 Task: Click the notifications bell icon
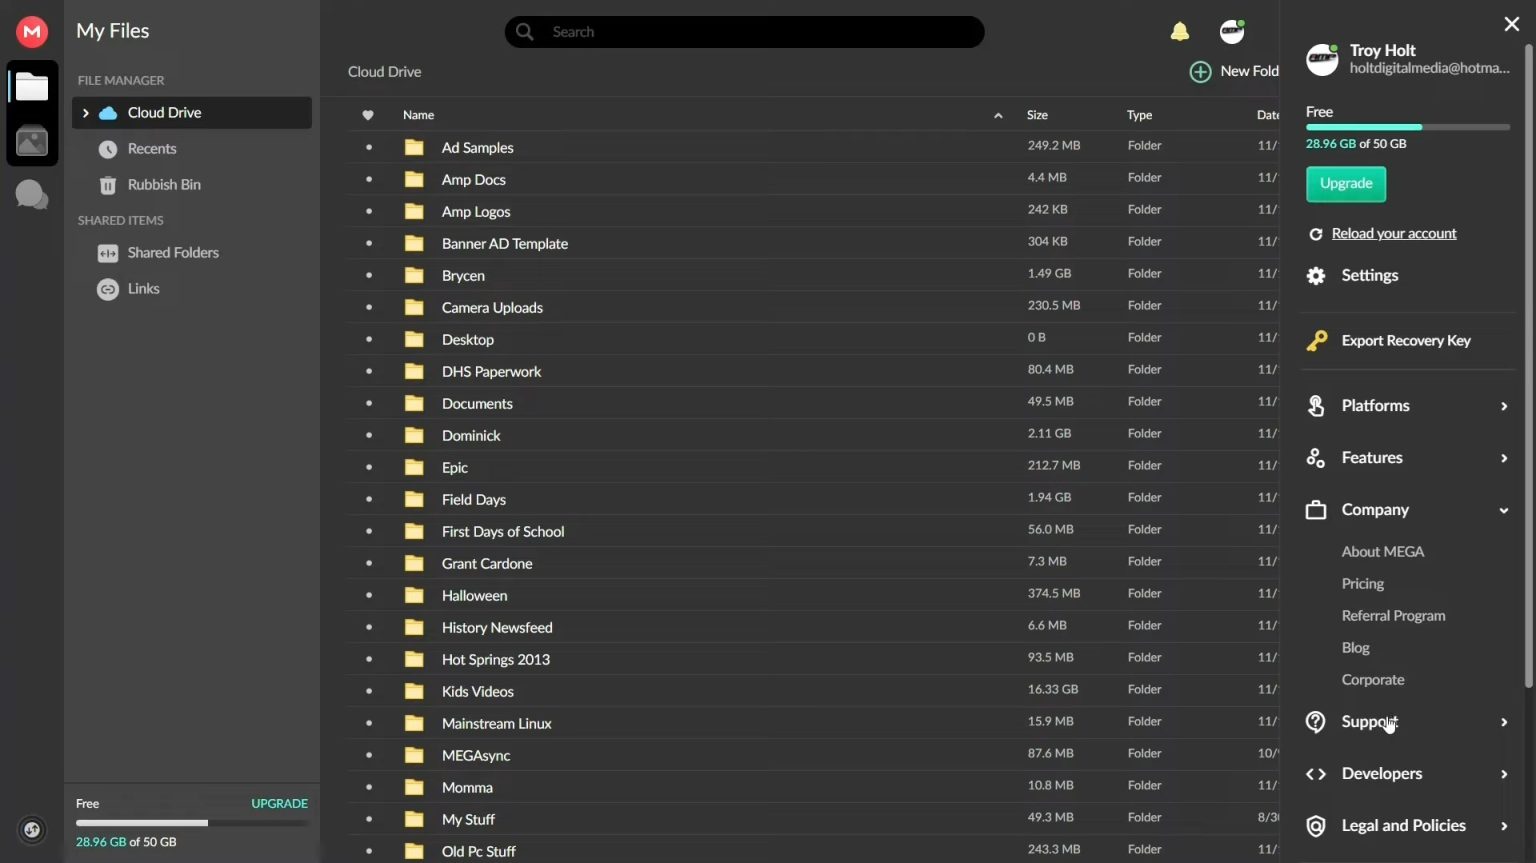point(1180,32)
